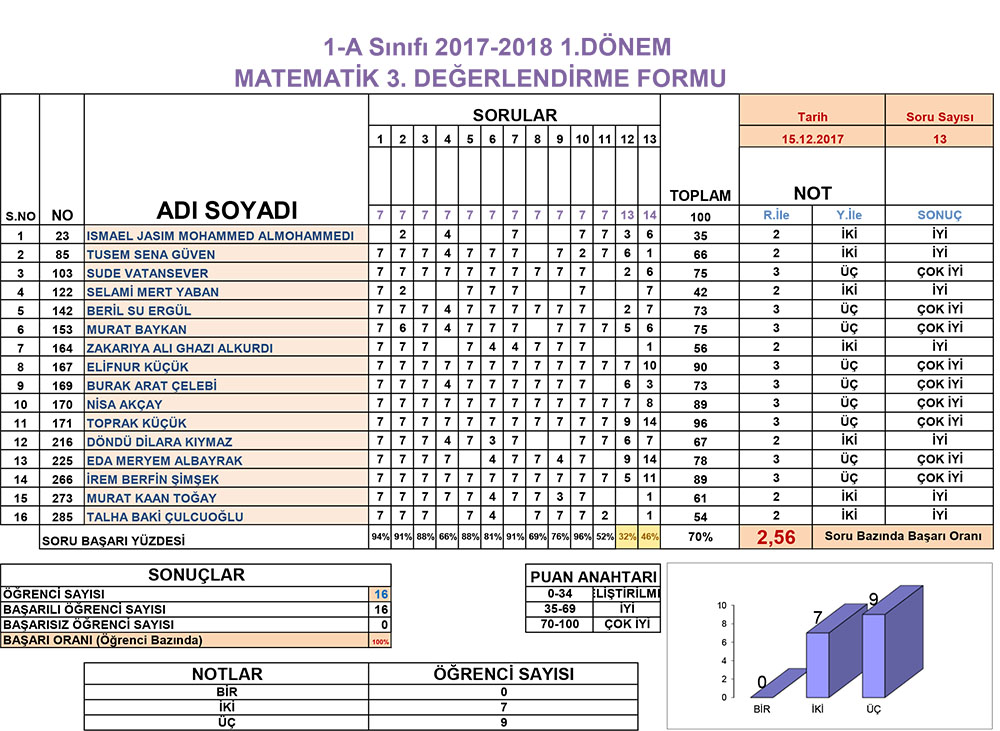Click the S.NO column header
The image size is (1000, 731).
[20, 216]
